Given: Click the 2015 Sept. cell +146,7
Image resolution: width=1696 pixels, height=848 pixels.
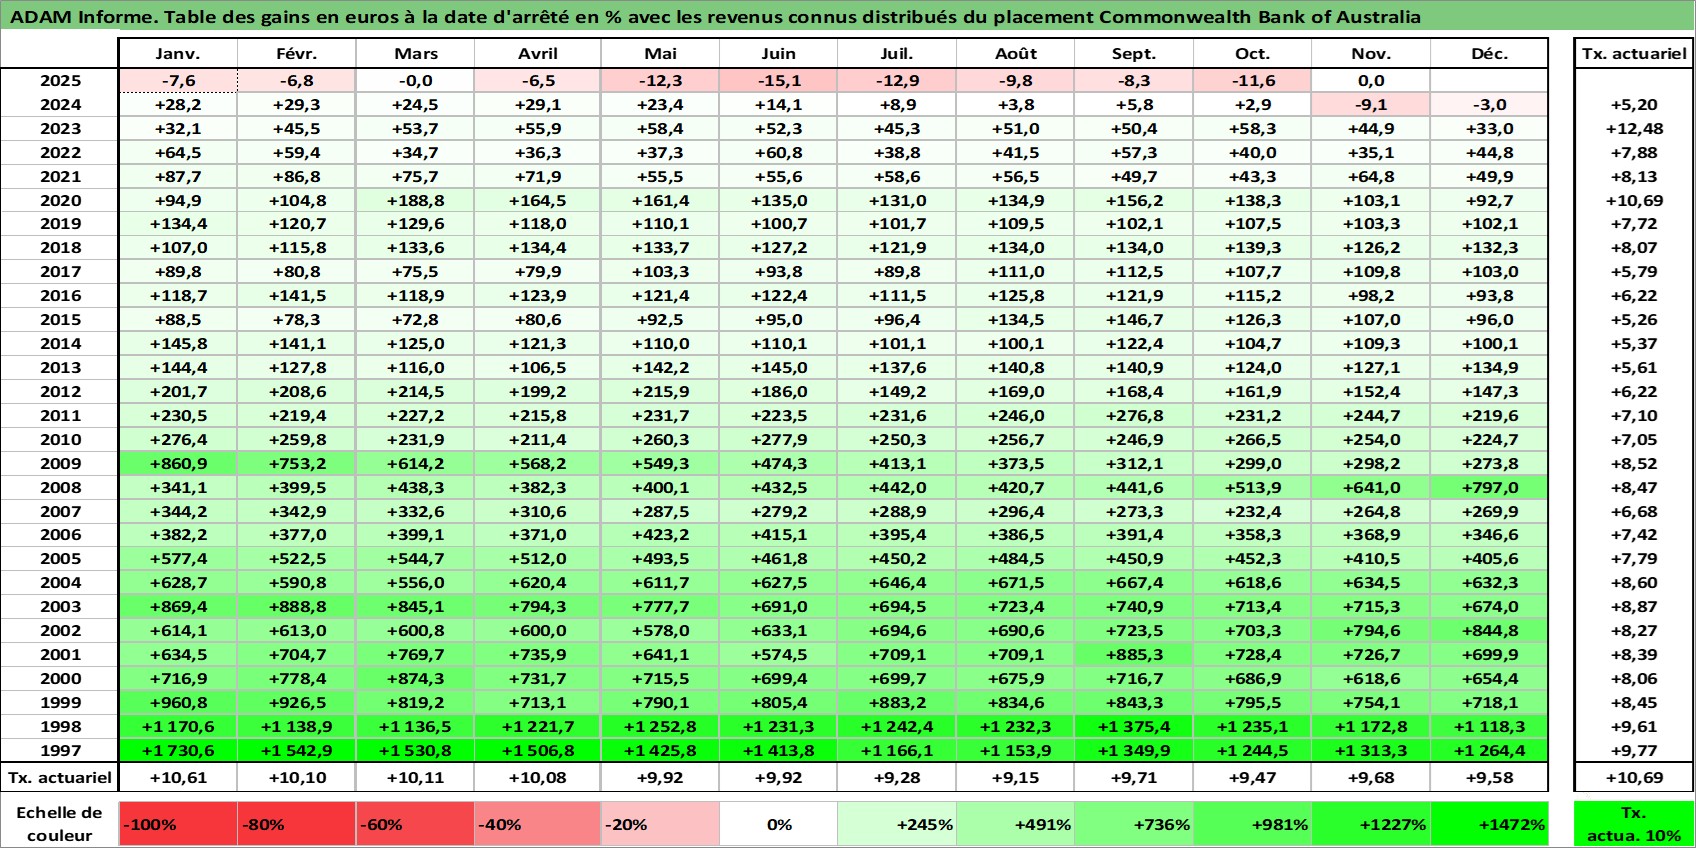Looking at the screenshot, I should (1134, 319).
